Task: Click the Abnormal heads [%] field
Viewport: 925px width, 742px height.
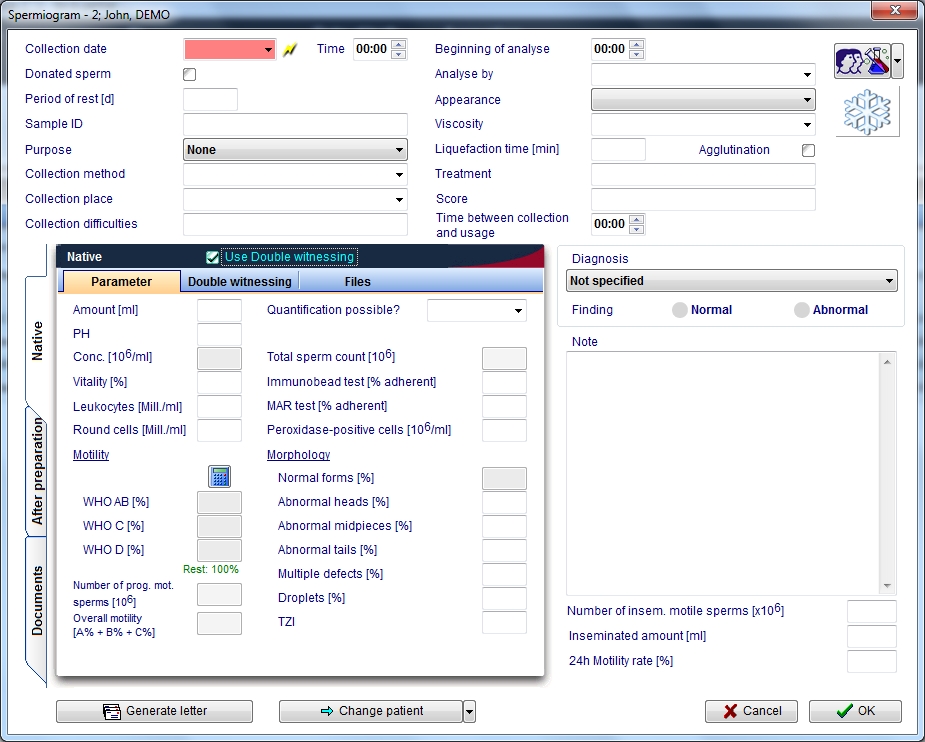Action: pos(504,503)
